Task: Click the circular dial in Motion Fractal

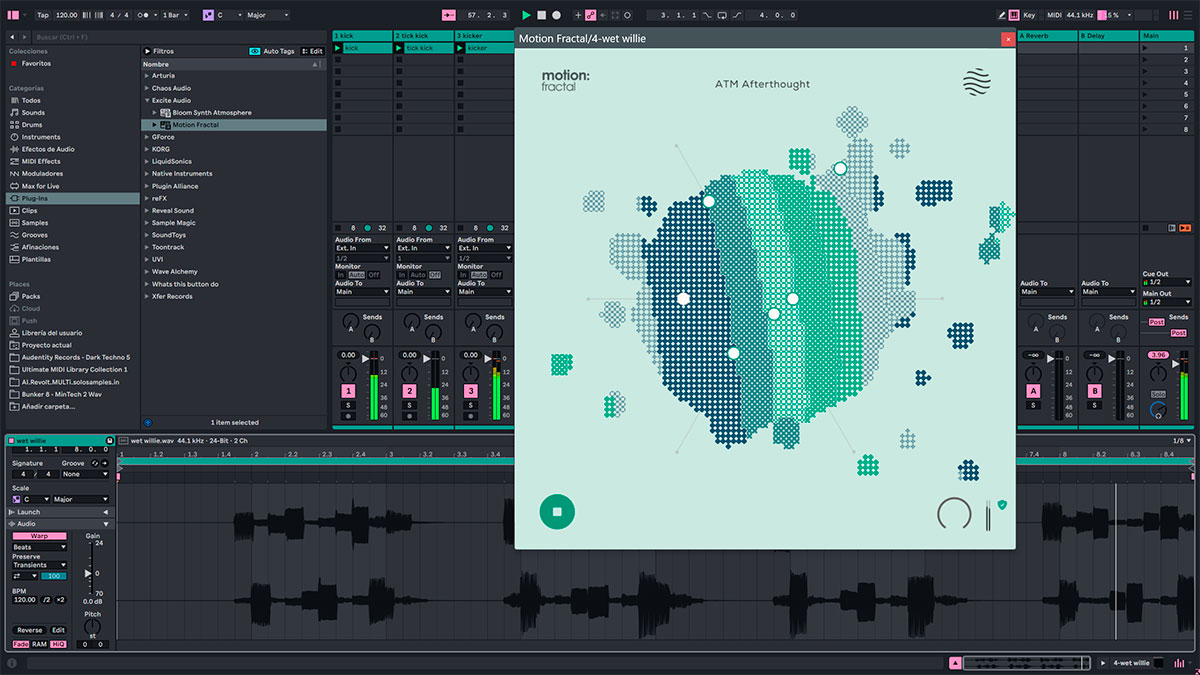Action: tap(954, 514)
